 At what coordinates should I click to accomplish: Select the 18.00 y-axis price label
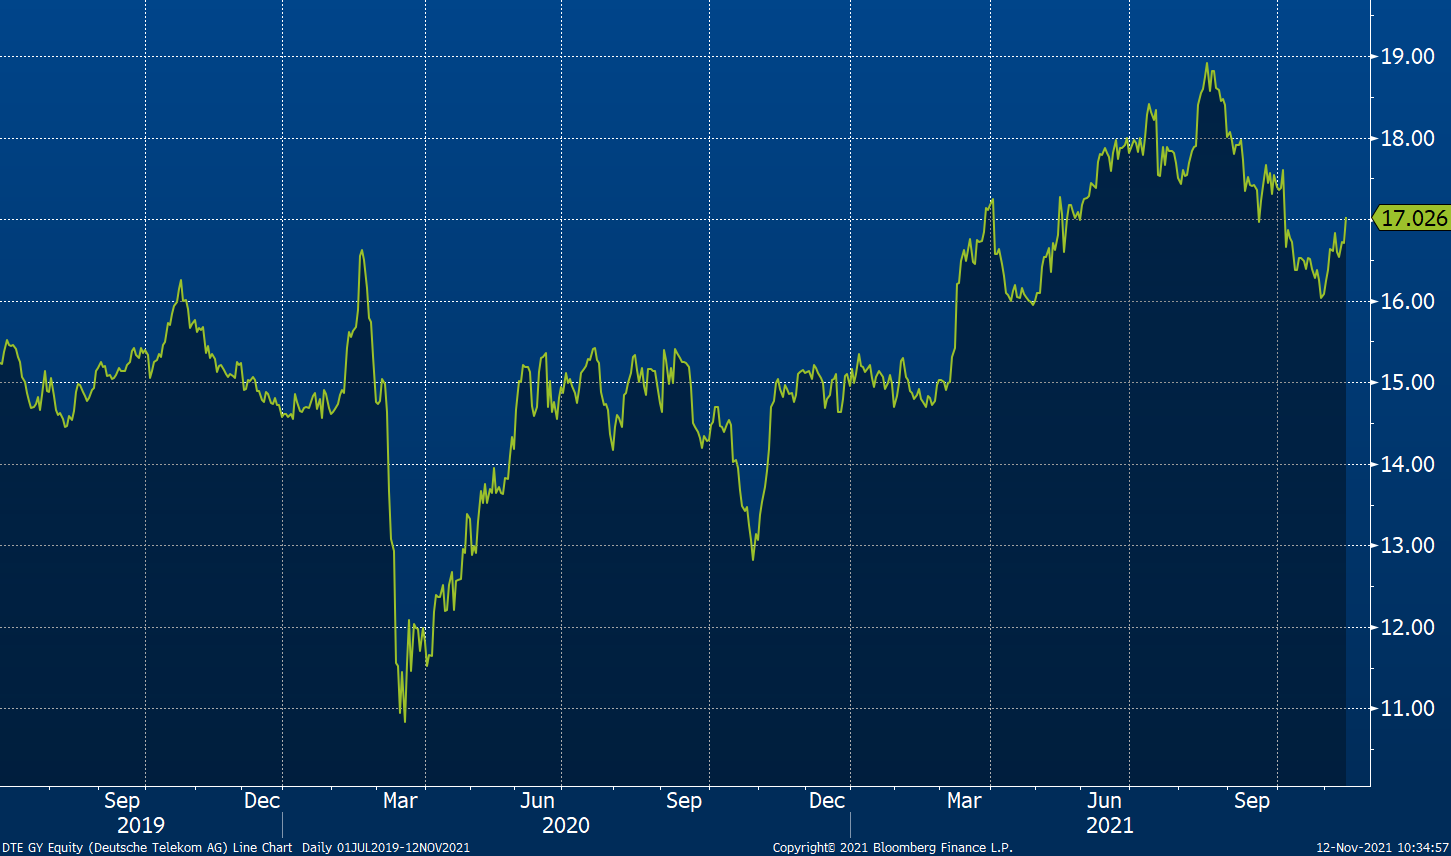[1407, 139]
